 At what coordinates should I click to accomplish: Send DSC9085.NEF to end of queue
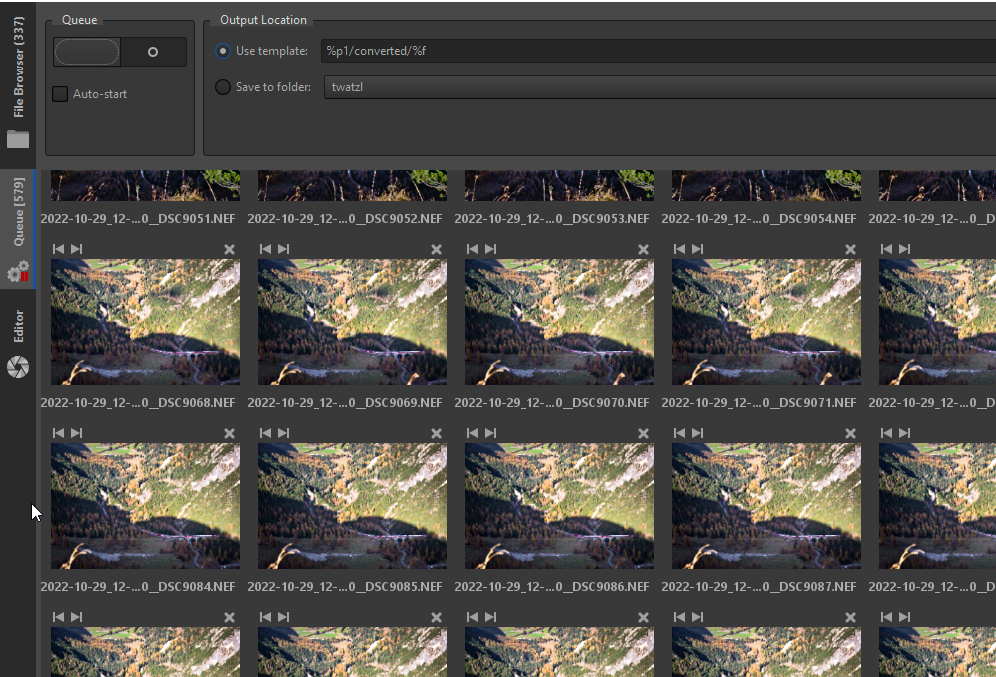284,433
